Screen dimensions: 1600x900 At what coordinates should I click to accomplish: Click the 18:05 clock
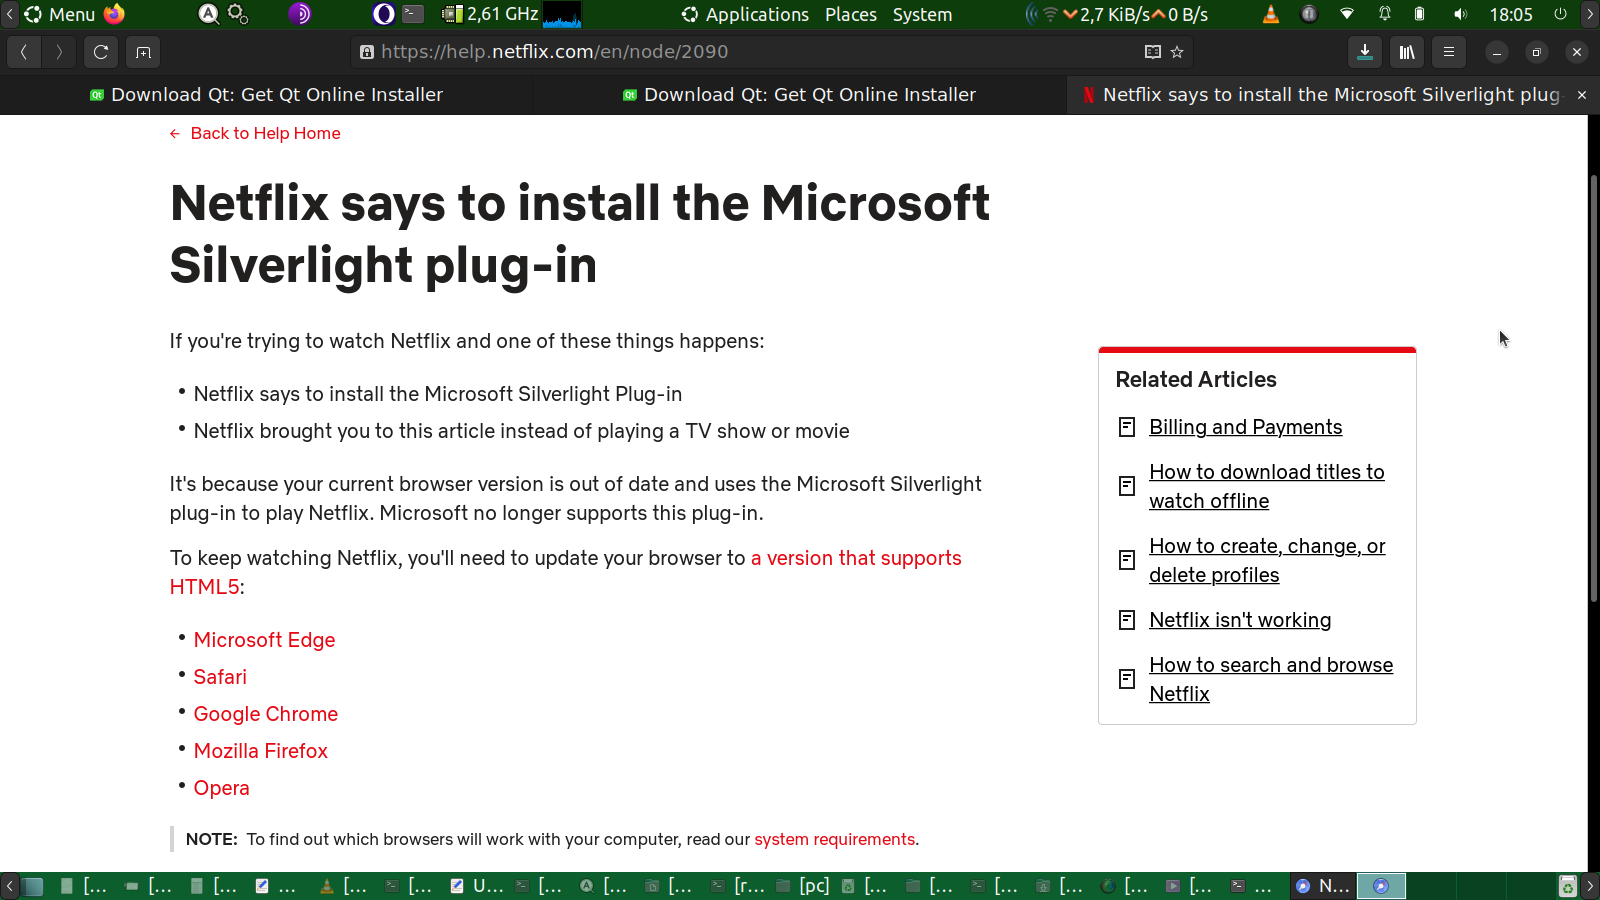[1511, 14]
